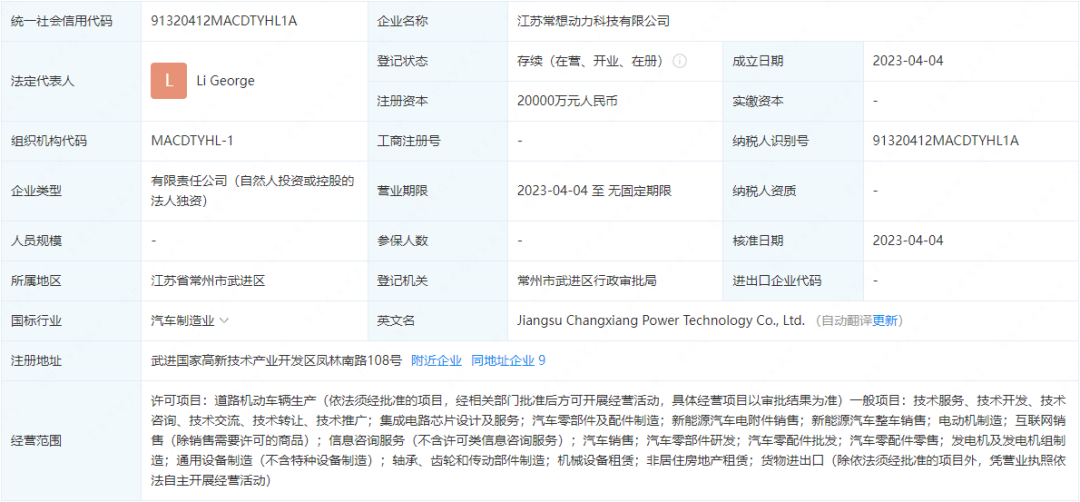Click company name 江苏常想动力科技有限公司
The image size is (1080, 502).
[594, 21]
